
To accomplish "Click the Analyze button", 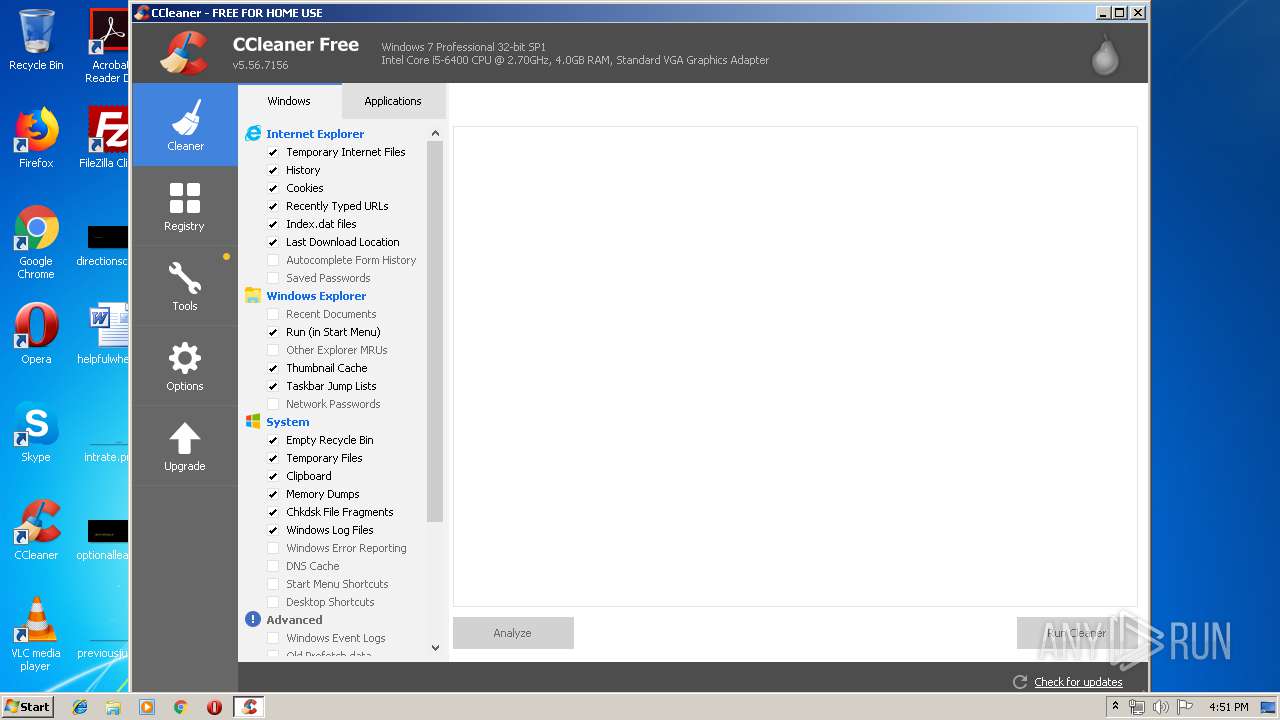I will click(x=513, y=633).
